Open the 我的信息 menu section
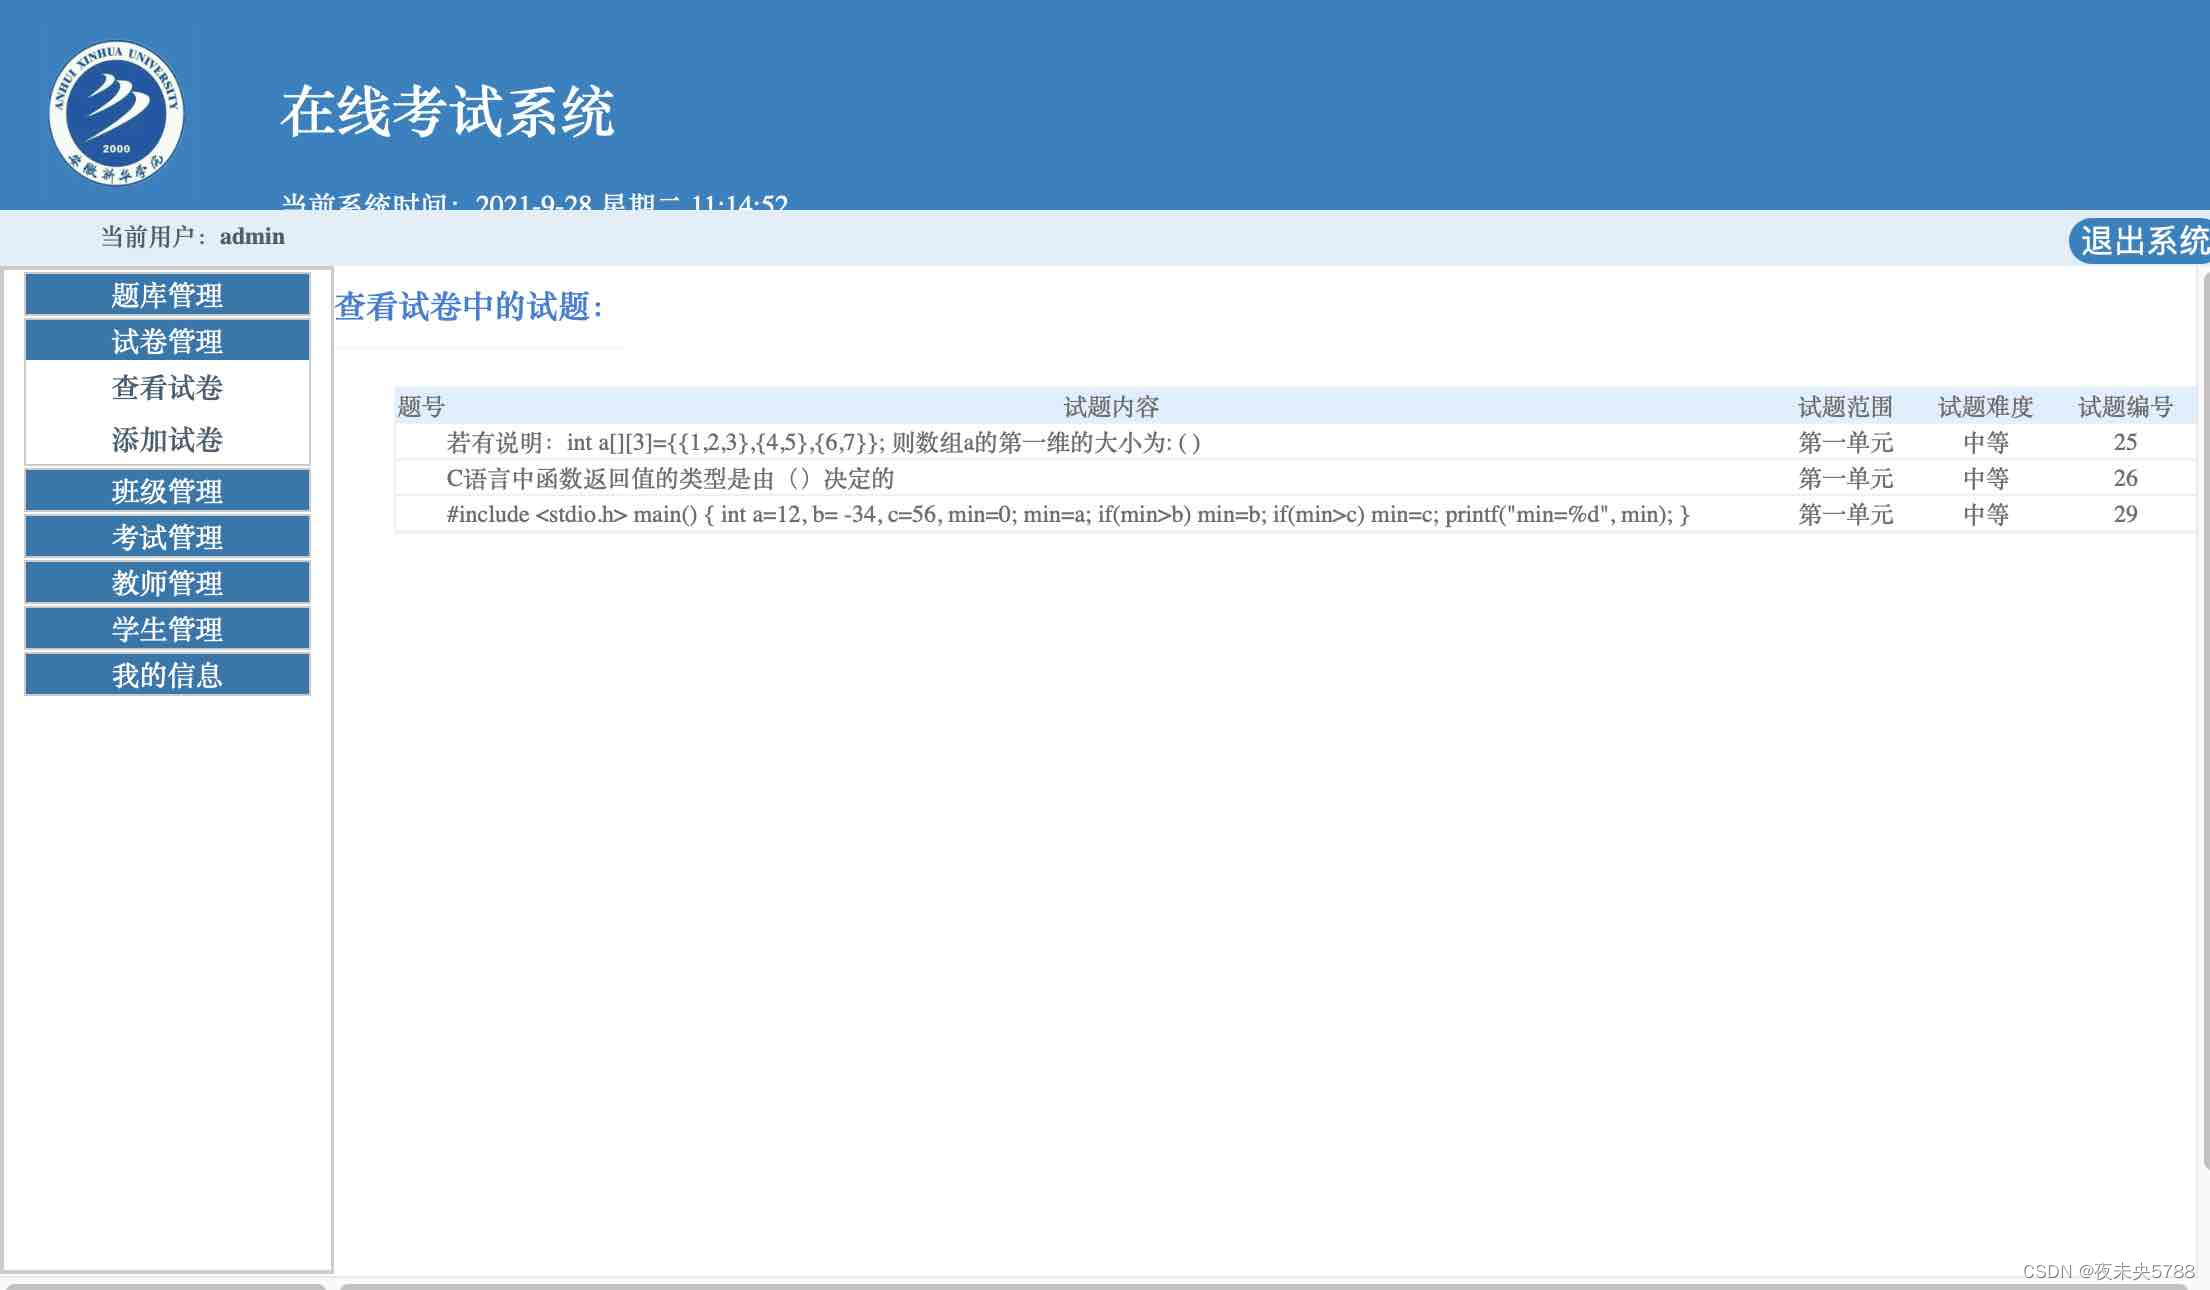Image resolution: width=2210 pixels, height=1290 pixels. (167, 675)
